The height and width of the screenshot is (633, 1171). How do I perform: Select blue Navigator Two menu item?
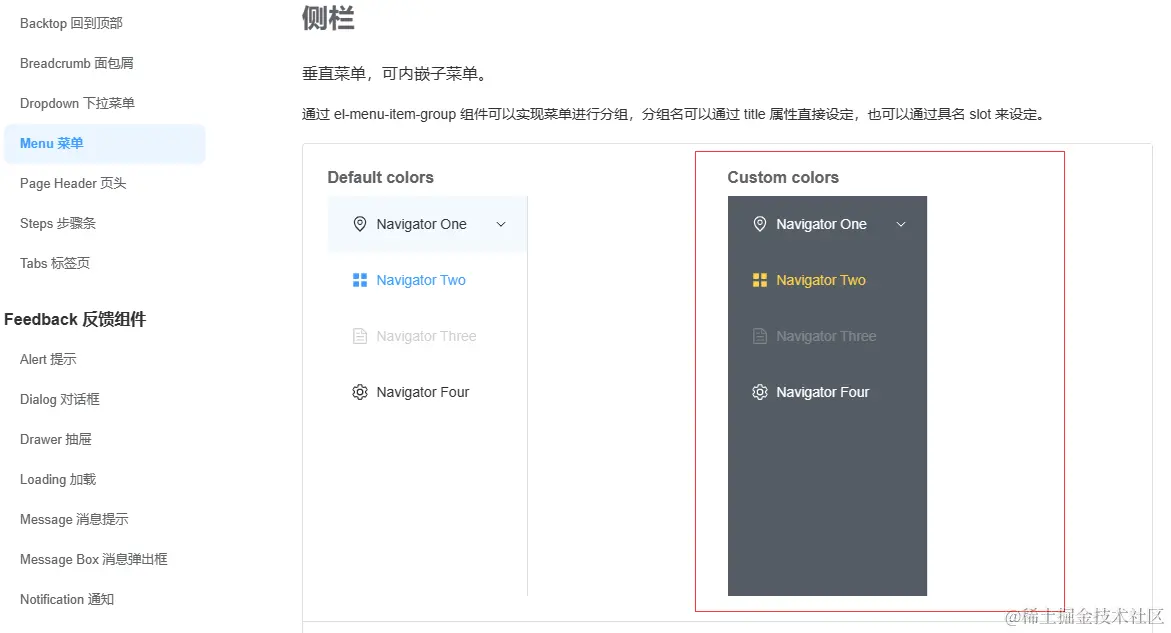[x=427, y=280]
